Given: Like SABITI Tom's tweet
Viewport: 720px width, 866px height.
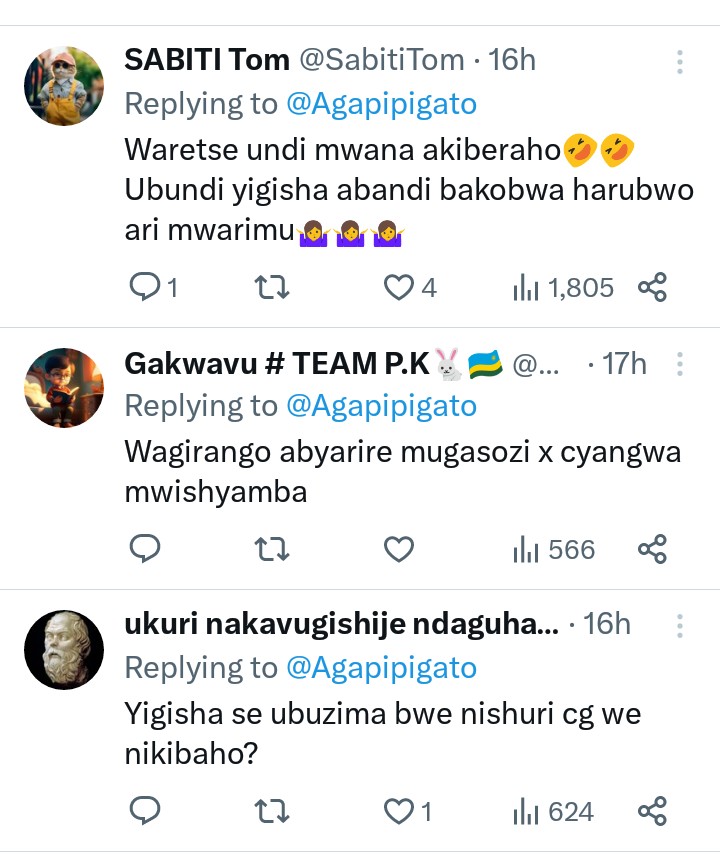Looking at the screenshot, I should (x=400, y=288).
